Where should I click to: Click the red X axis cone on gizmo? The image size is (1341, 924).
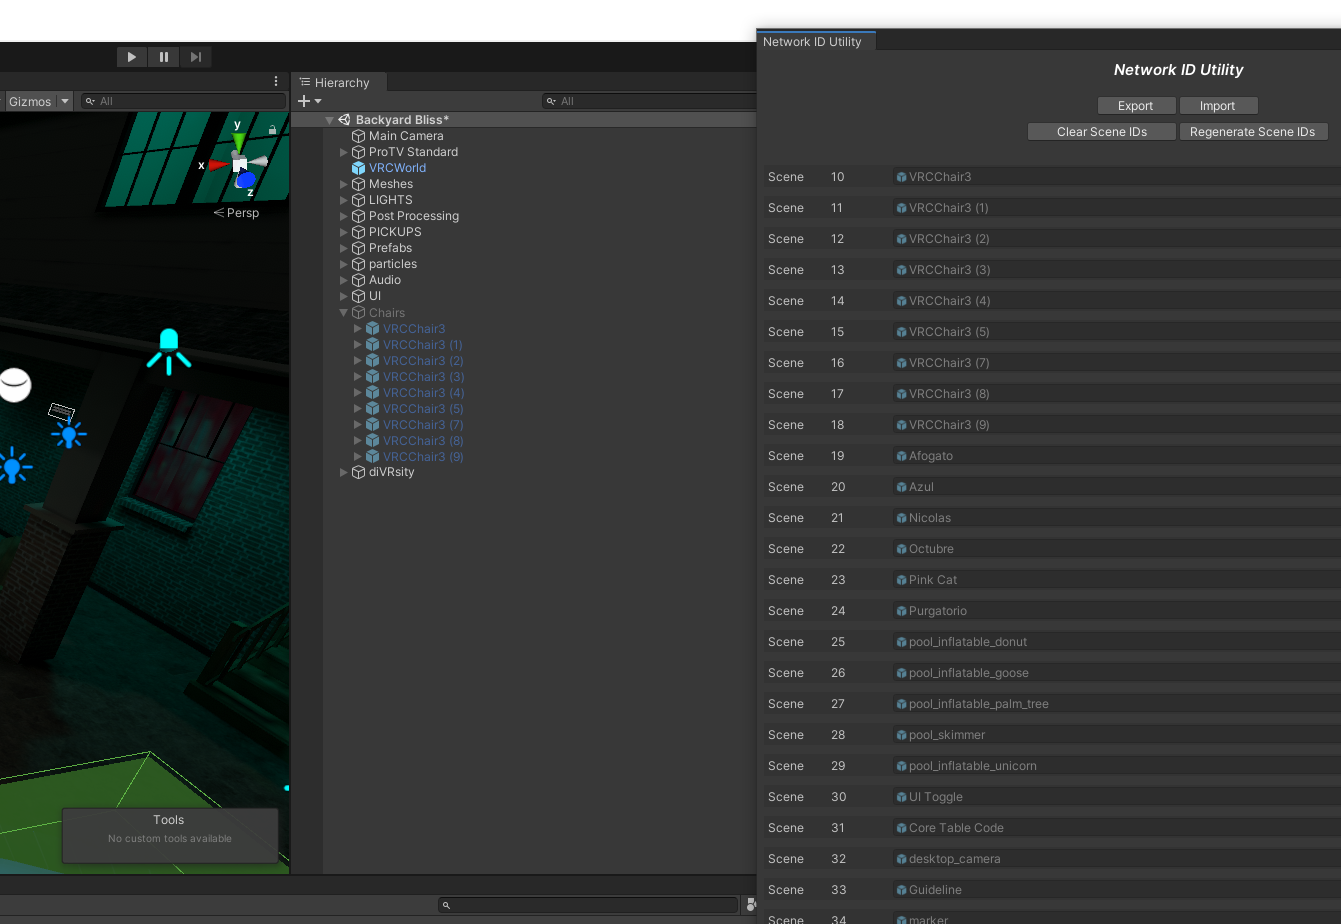click(217, 165)
